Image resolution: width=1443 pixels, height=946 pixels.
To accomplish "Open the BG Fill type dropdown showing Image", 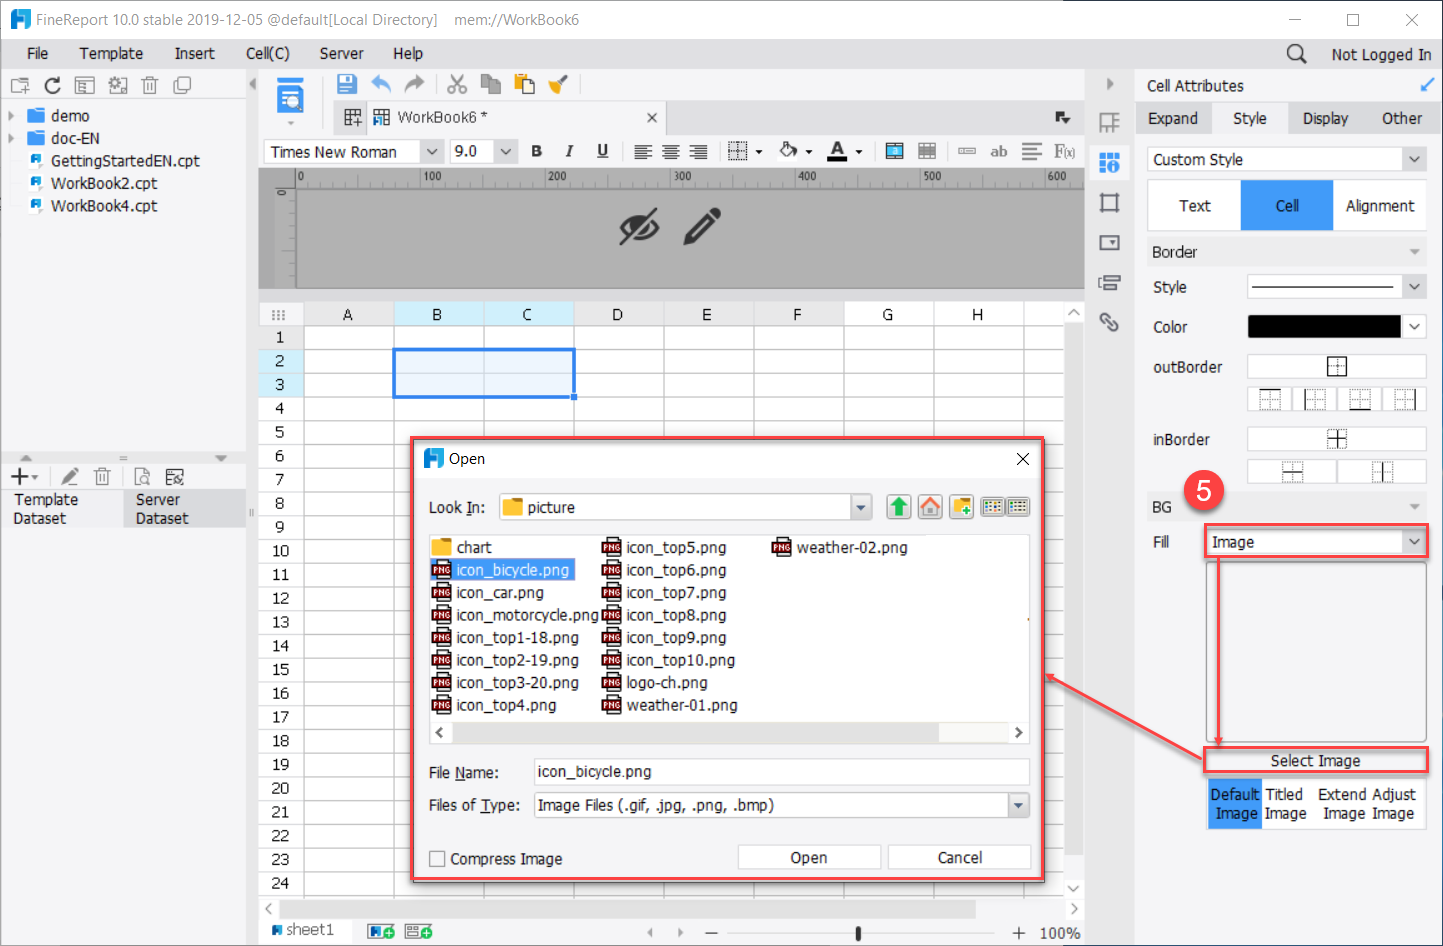I will coord(1316,541).
